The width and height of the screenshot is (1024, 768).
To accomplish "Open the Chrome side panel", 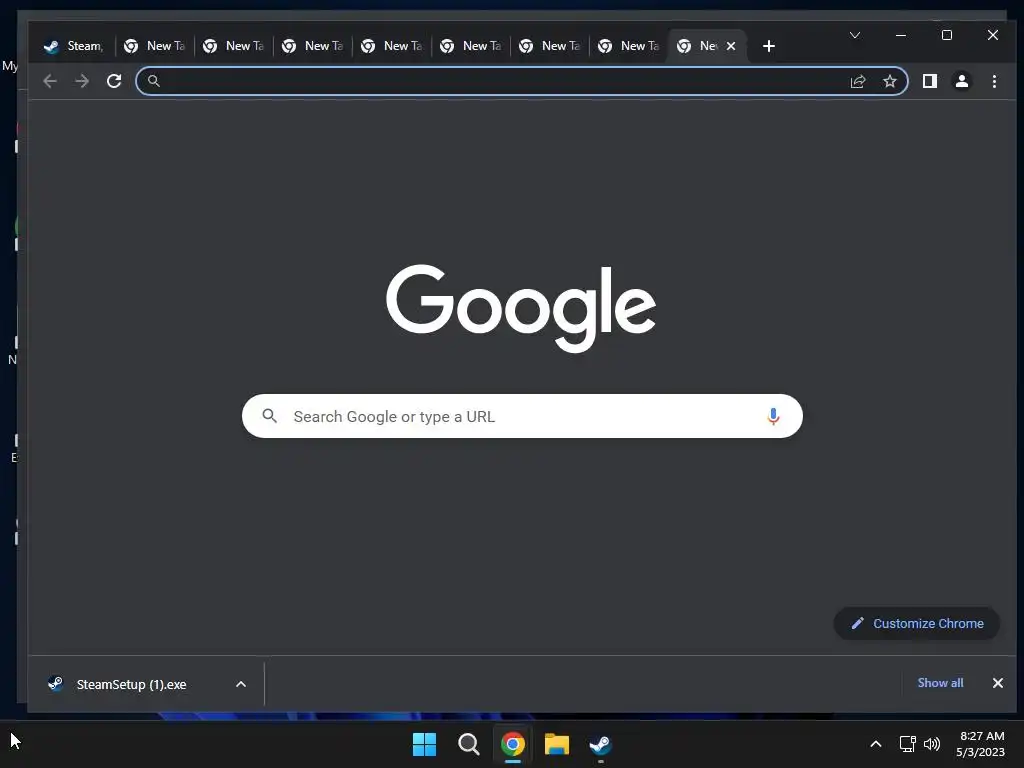I will (x=929, y=81).
